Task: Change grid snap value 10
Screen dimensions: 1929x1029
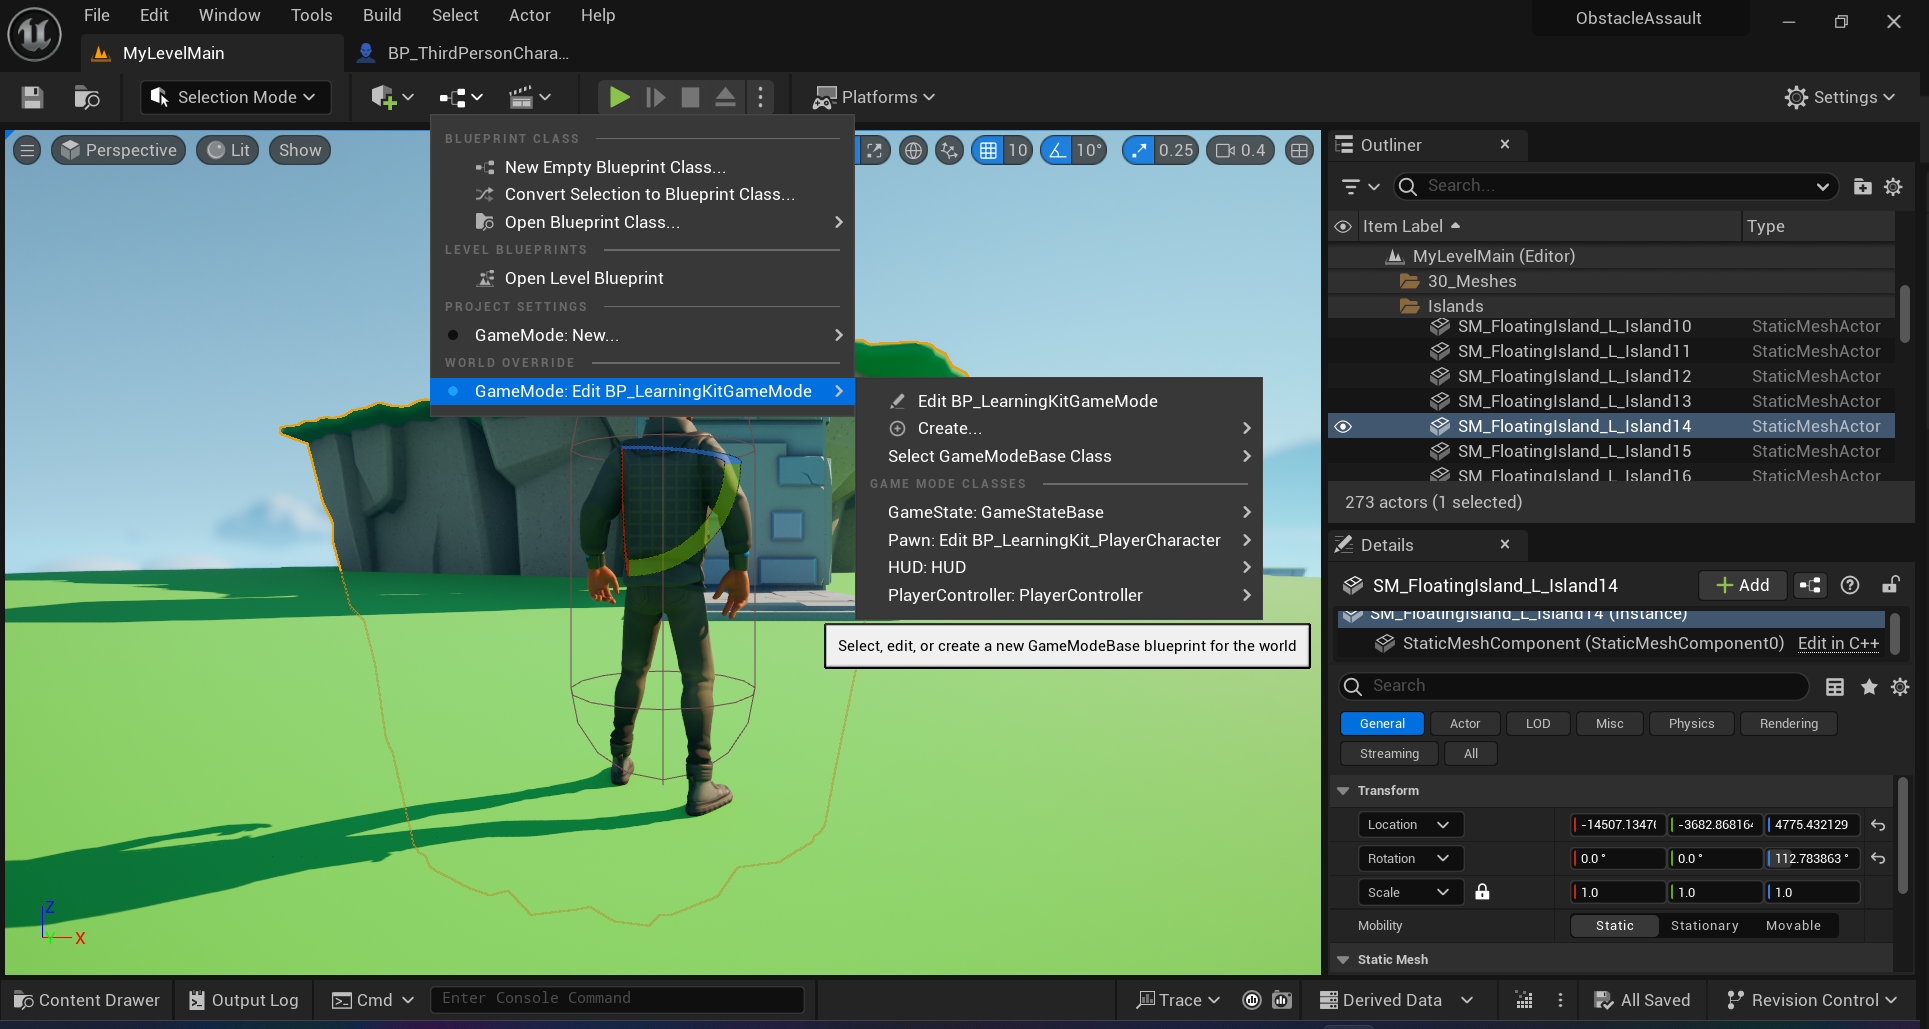Action: coord(1018,150)
